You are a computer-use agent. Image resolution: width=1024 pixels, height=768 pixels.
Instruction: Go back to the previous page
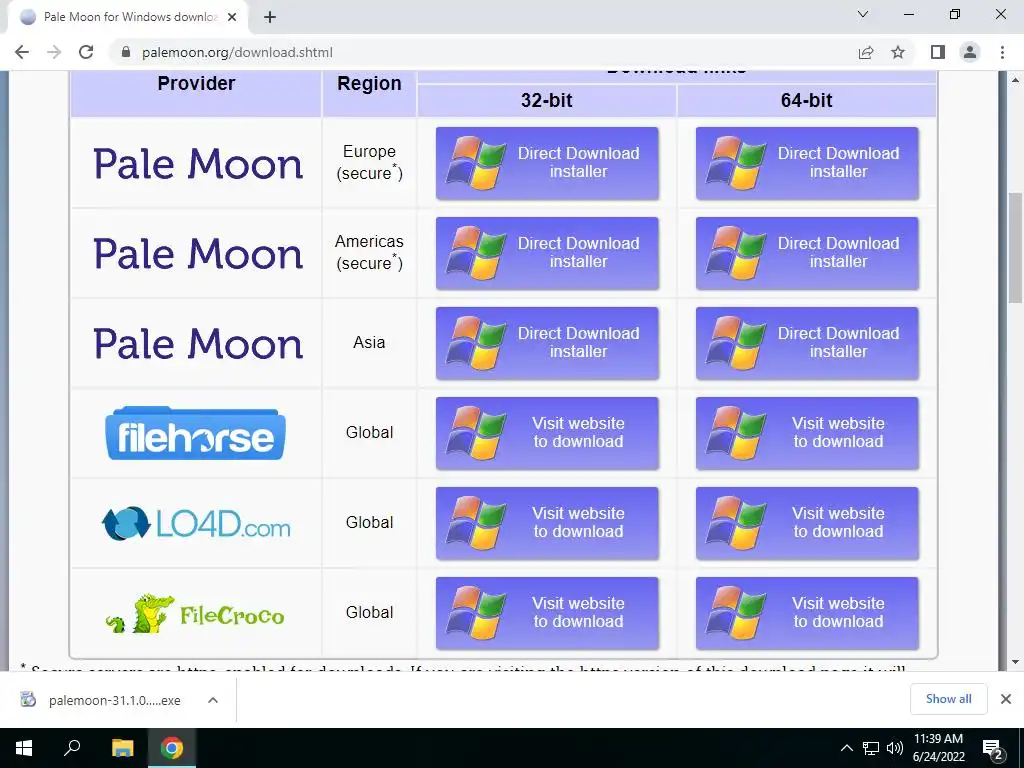(x=22, y=52)
